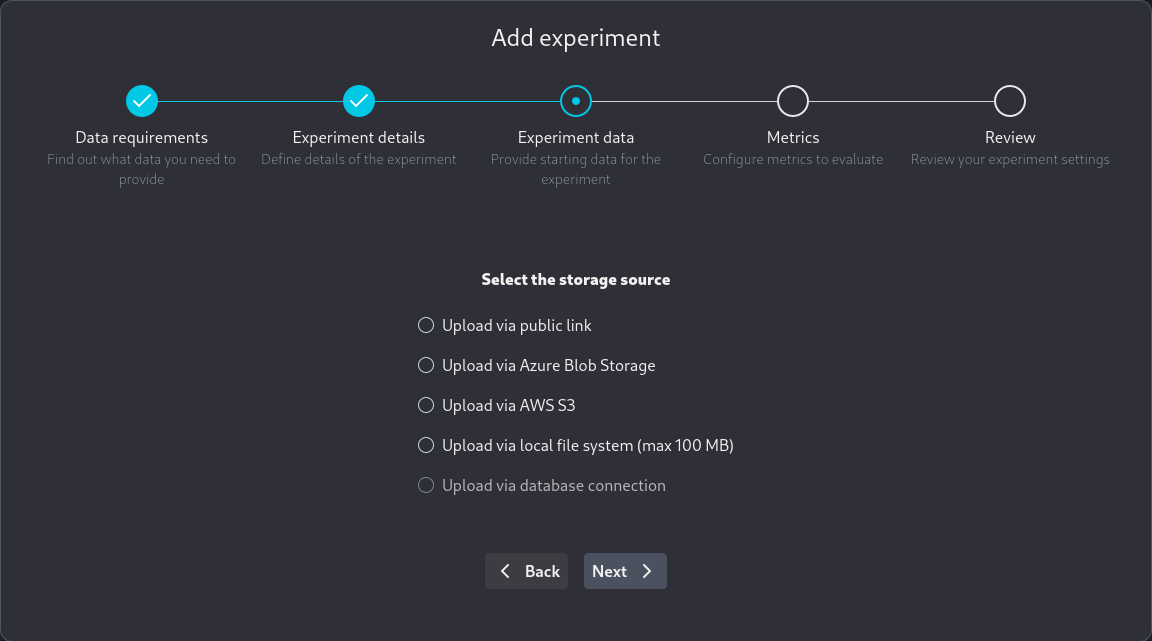
Task: Pick Upload via local file system option
Action: coord(426,445)
